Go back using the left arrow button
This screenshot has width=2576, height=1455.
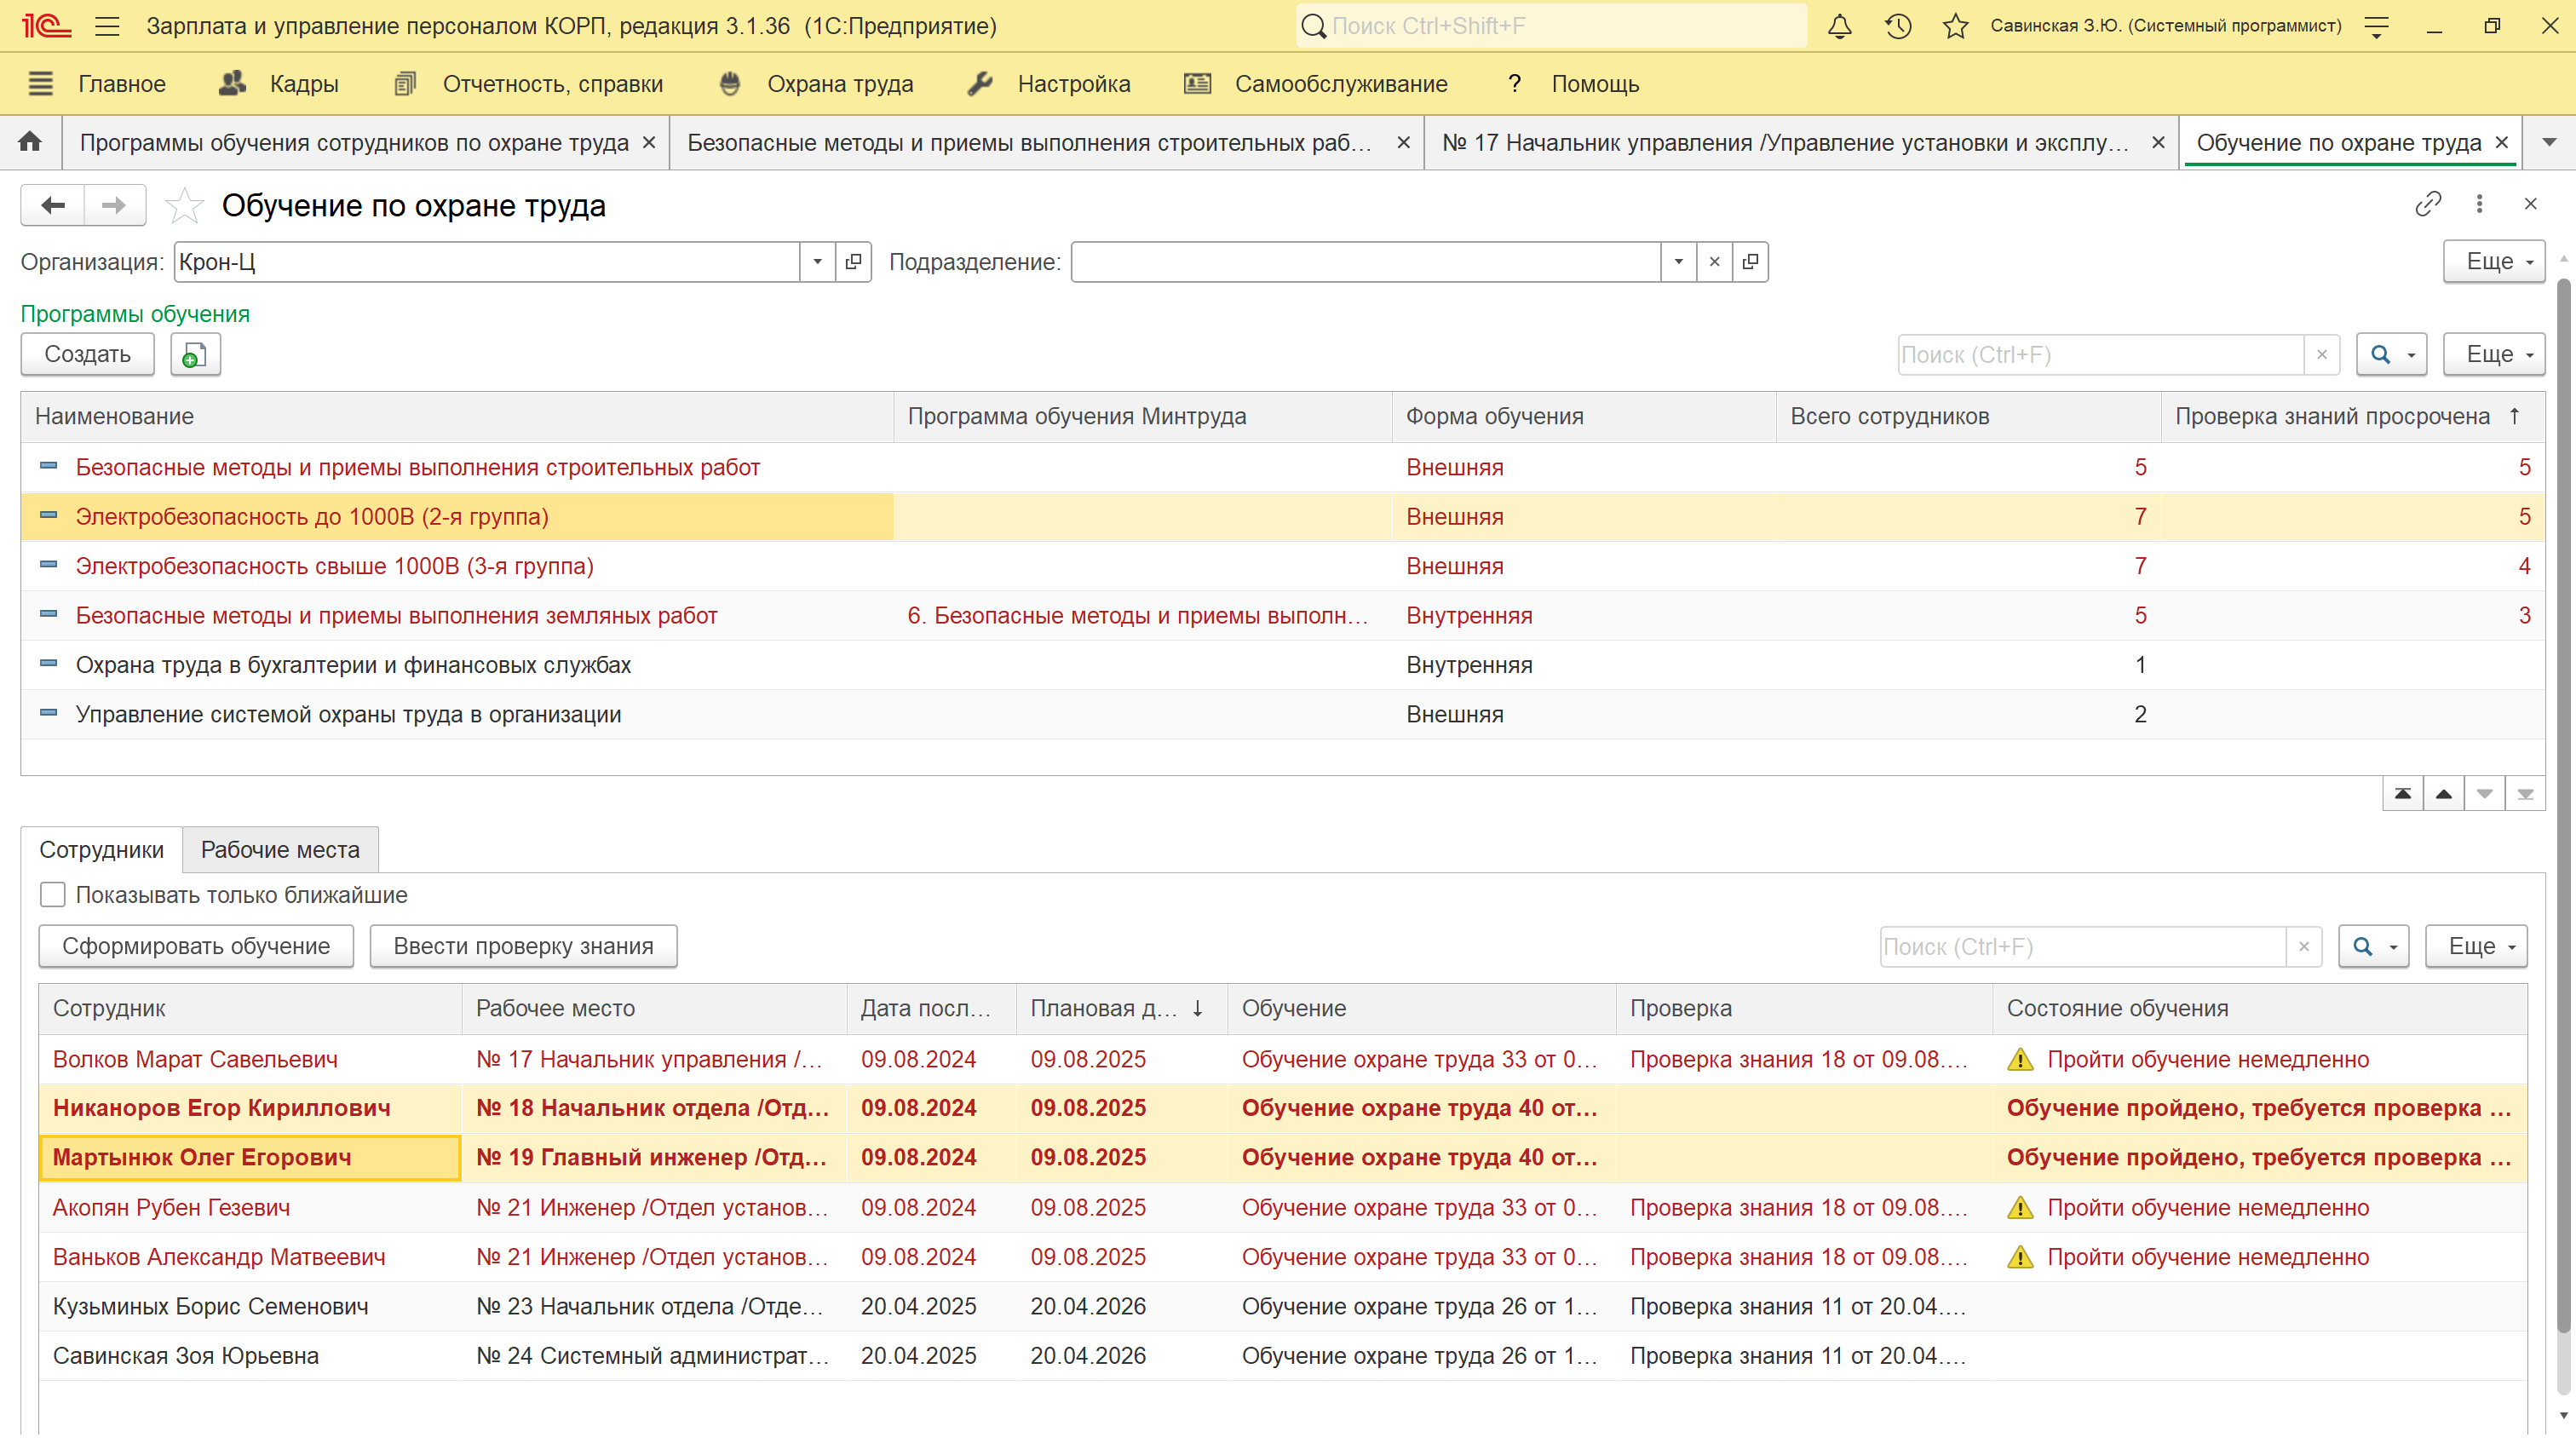pos(53,205)
